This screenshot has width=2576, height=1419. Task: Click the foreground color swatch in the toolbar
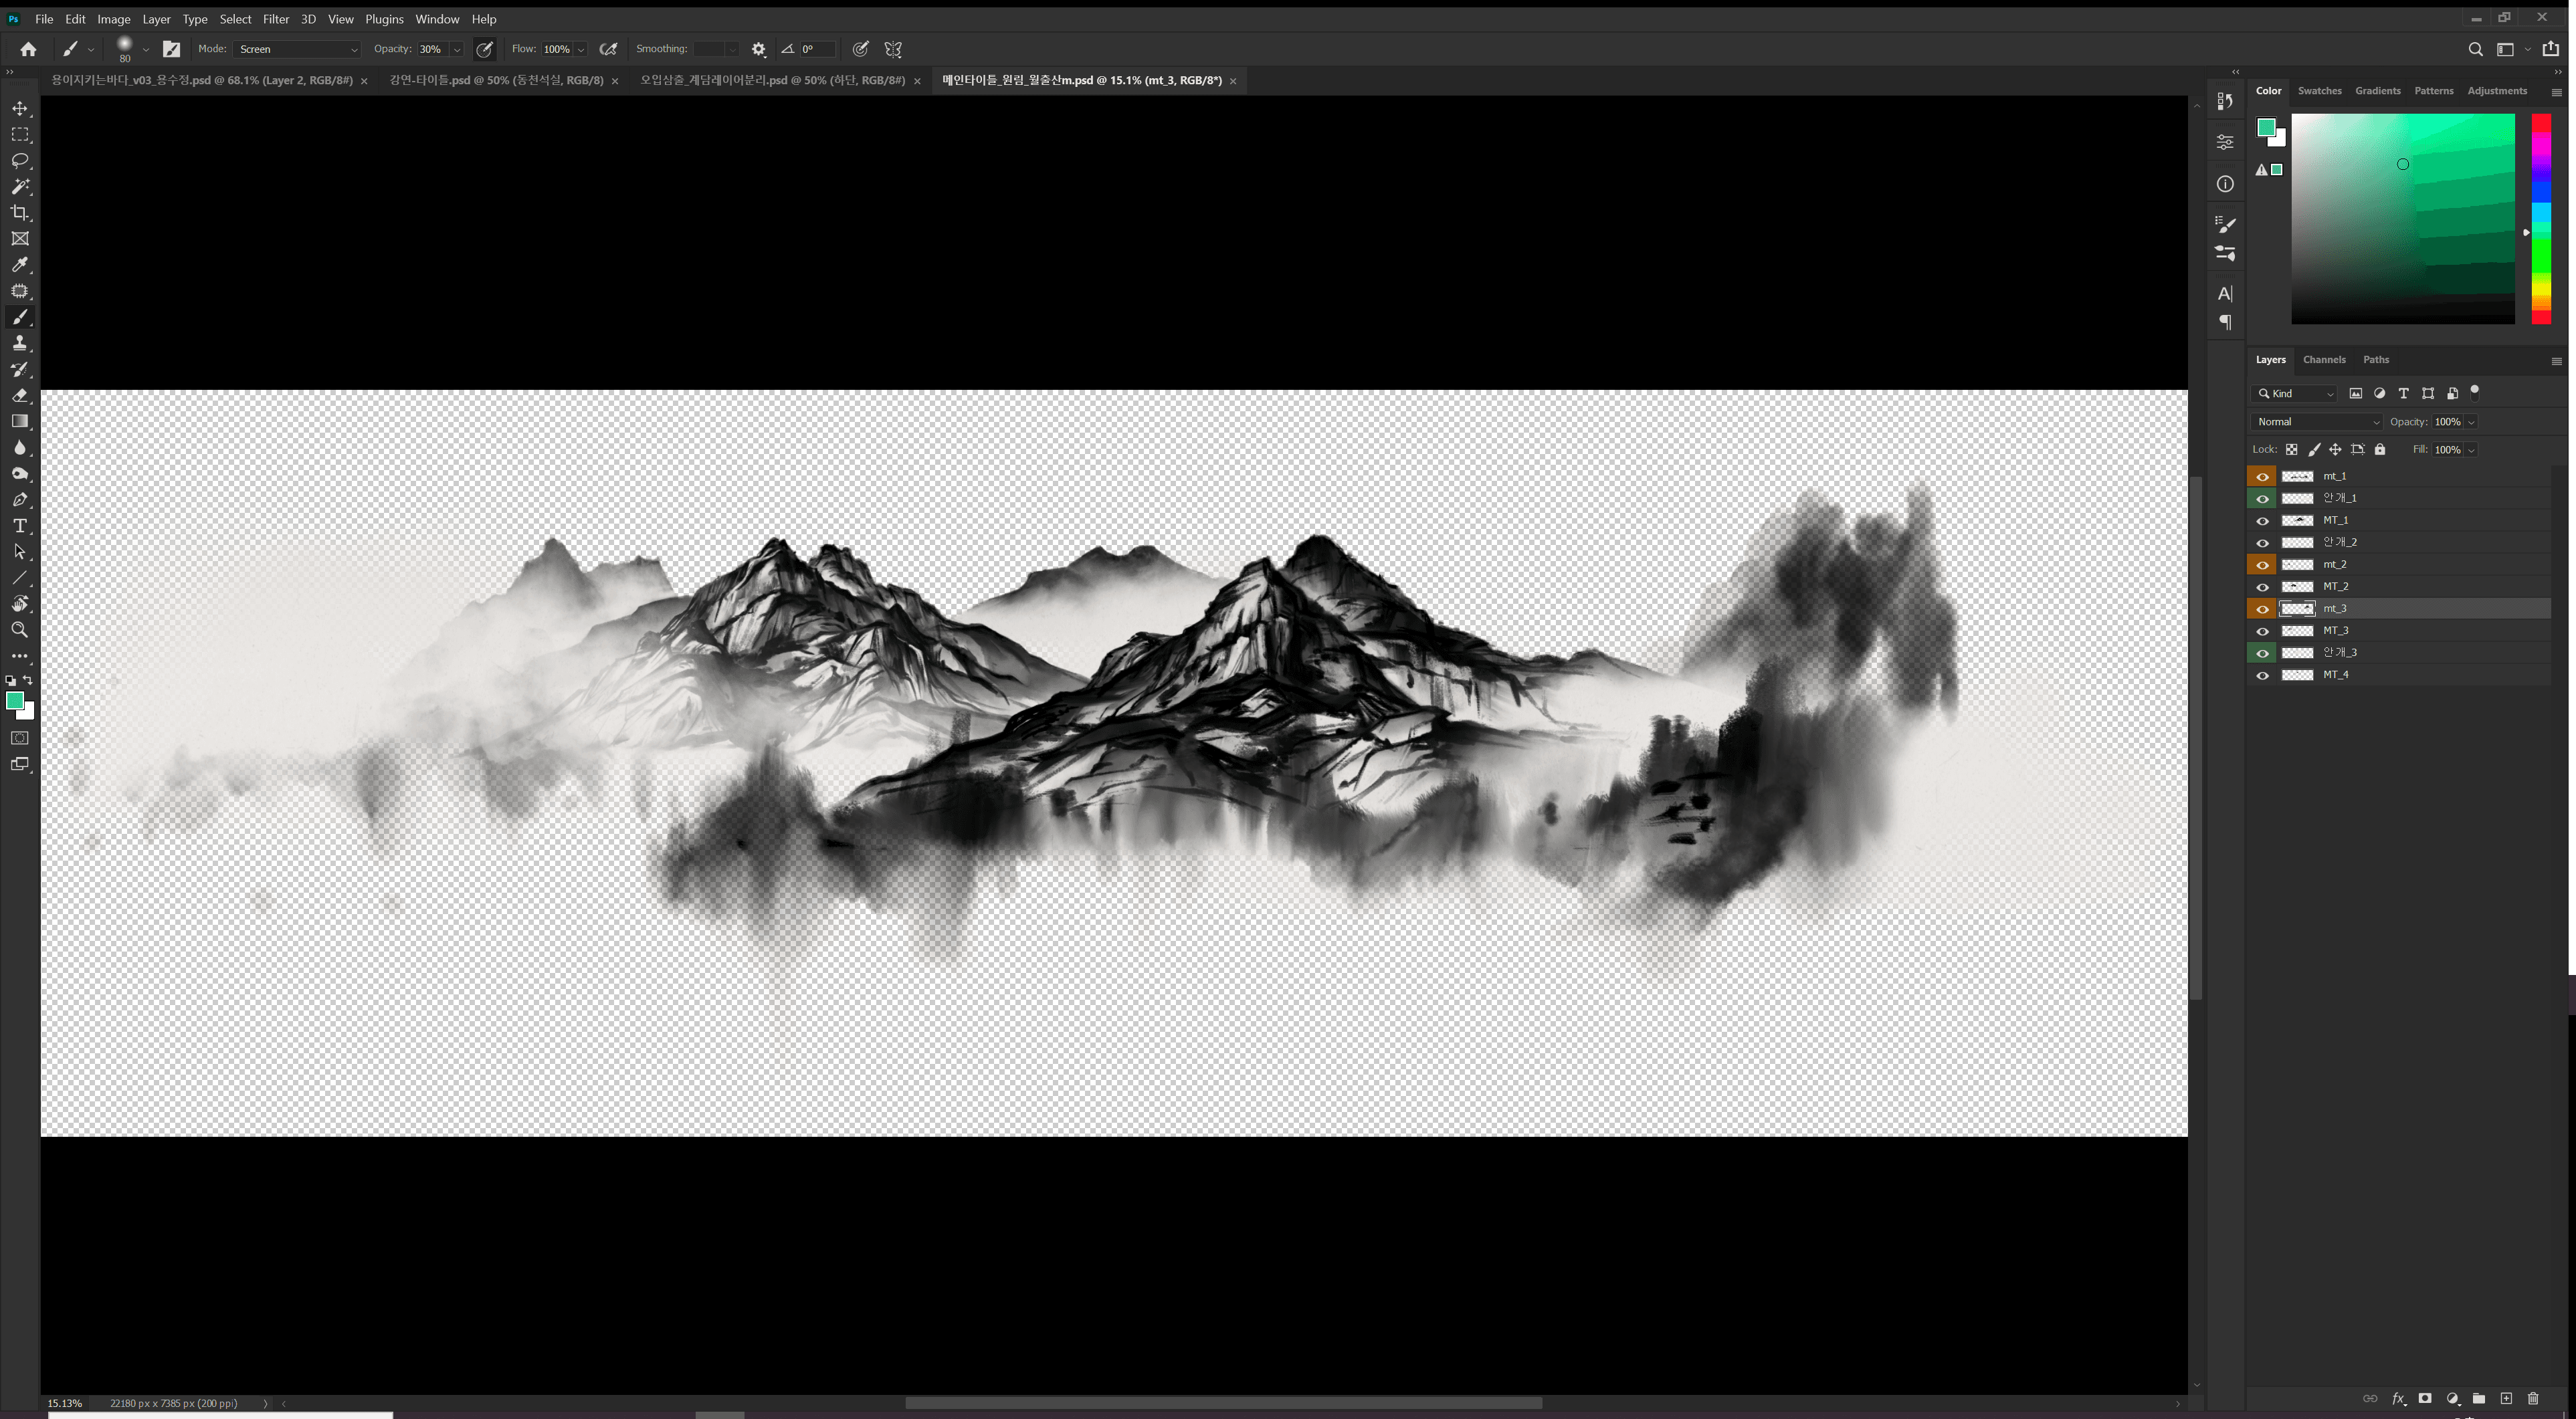click(14, 701)
